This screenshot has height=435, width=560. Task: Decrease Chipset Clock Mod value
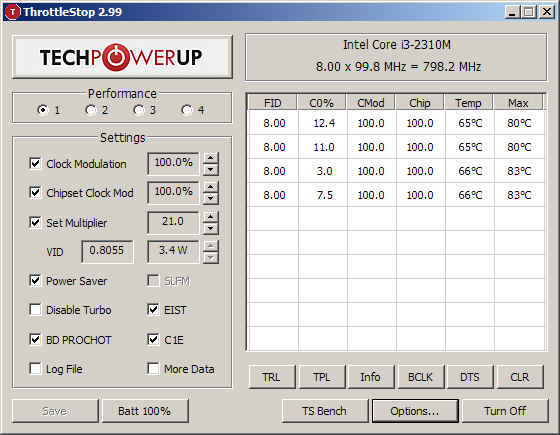click(x=211, y=199)
